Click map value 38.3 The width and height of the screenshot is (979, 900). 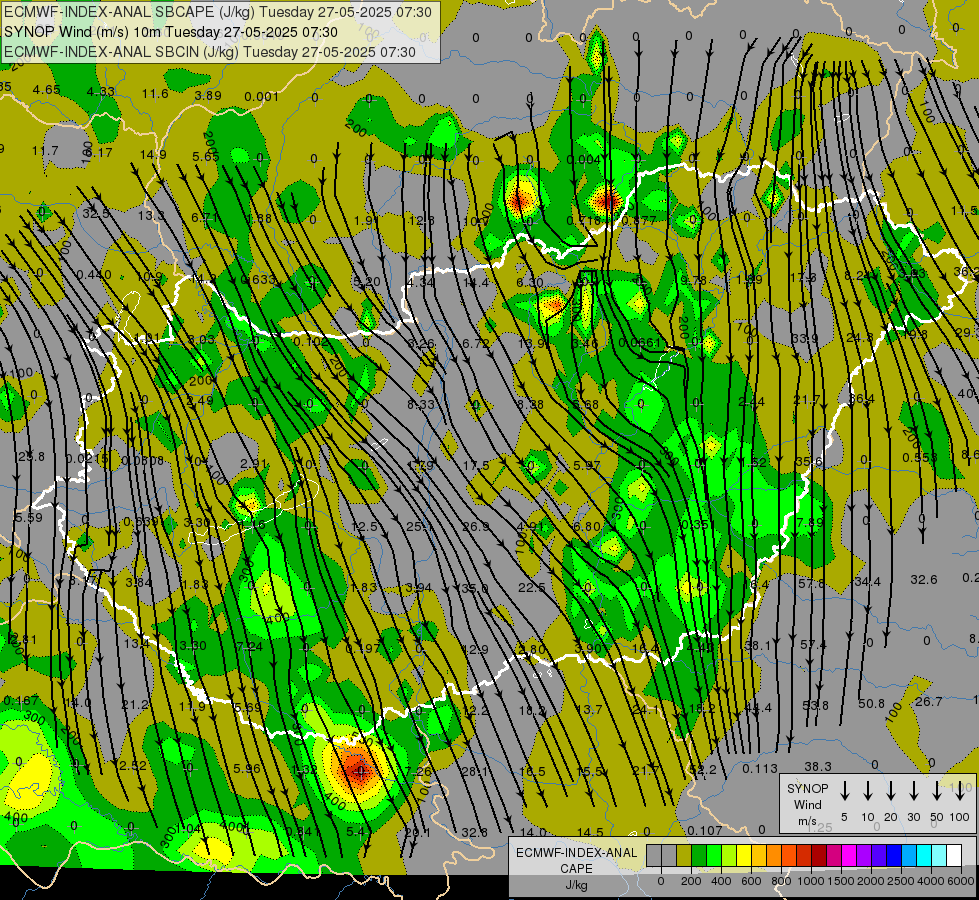click(x=818, y=766)
